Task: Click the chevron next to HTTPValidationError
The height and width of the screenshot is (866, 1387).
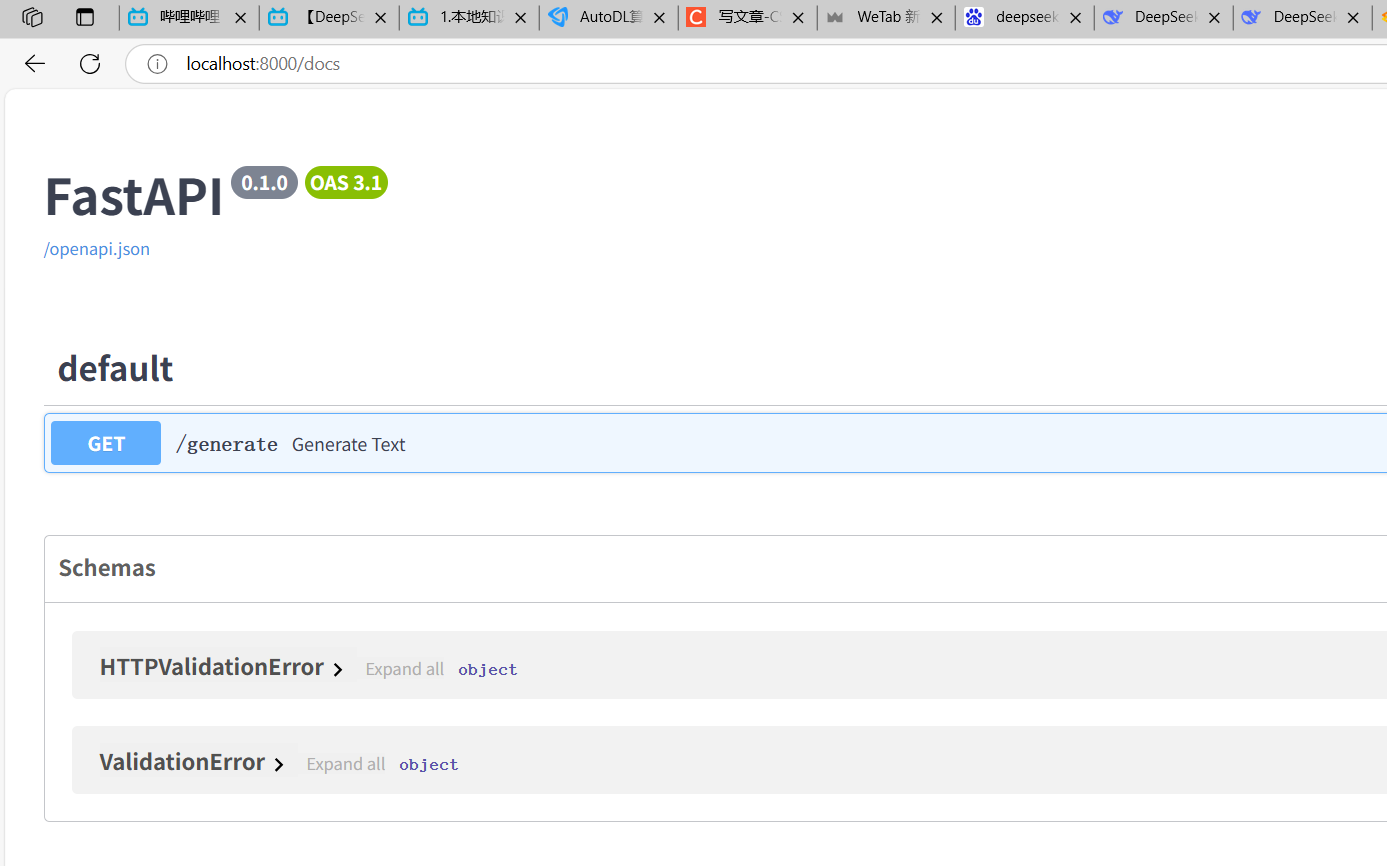Action: 338,669
